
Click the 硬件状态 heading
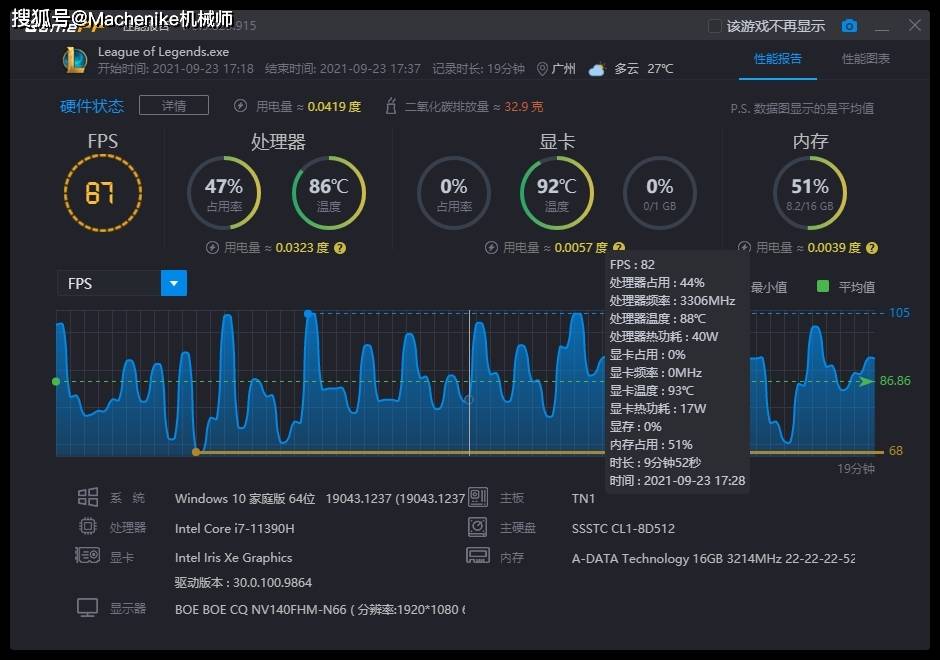(x=92, y=106)
